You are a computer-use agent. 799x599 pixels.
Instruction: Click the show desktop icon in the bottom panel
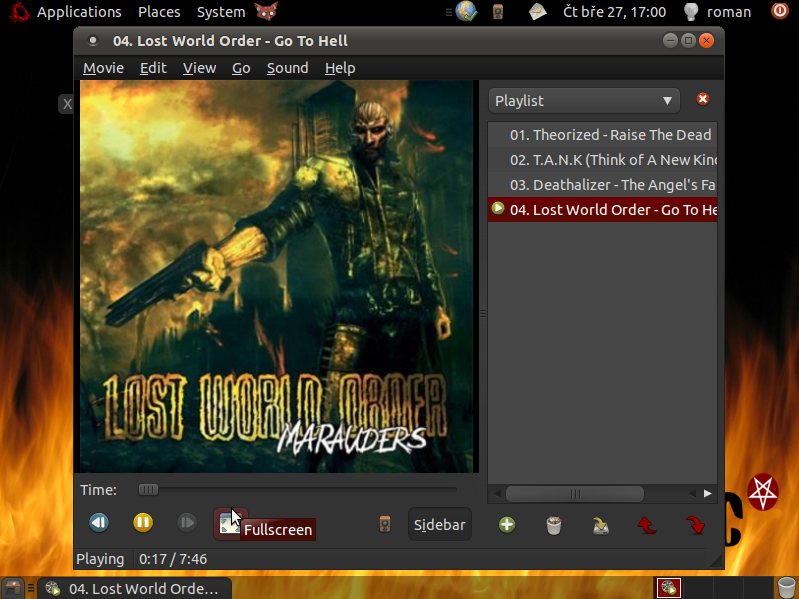(x=13, y=588)
